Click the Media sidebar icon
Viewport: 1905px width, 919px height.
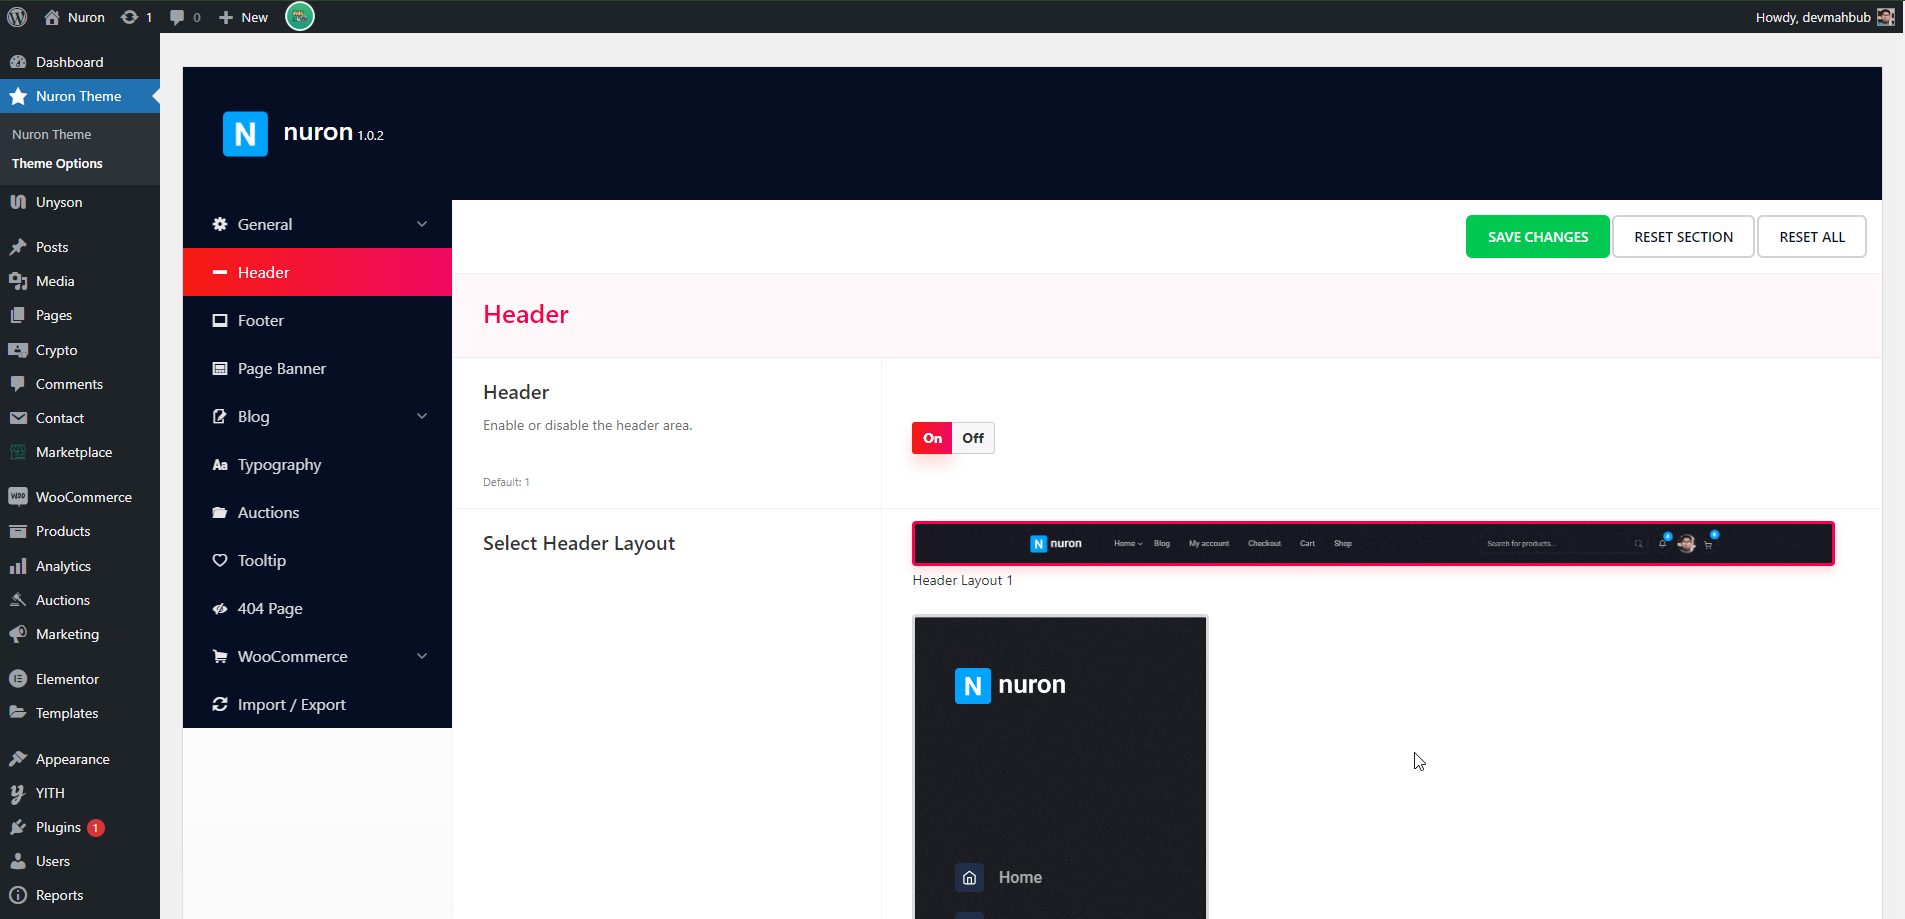click(x=18, y=281)
